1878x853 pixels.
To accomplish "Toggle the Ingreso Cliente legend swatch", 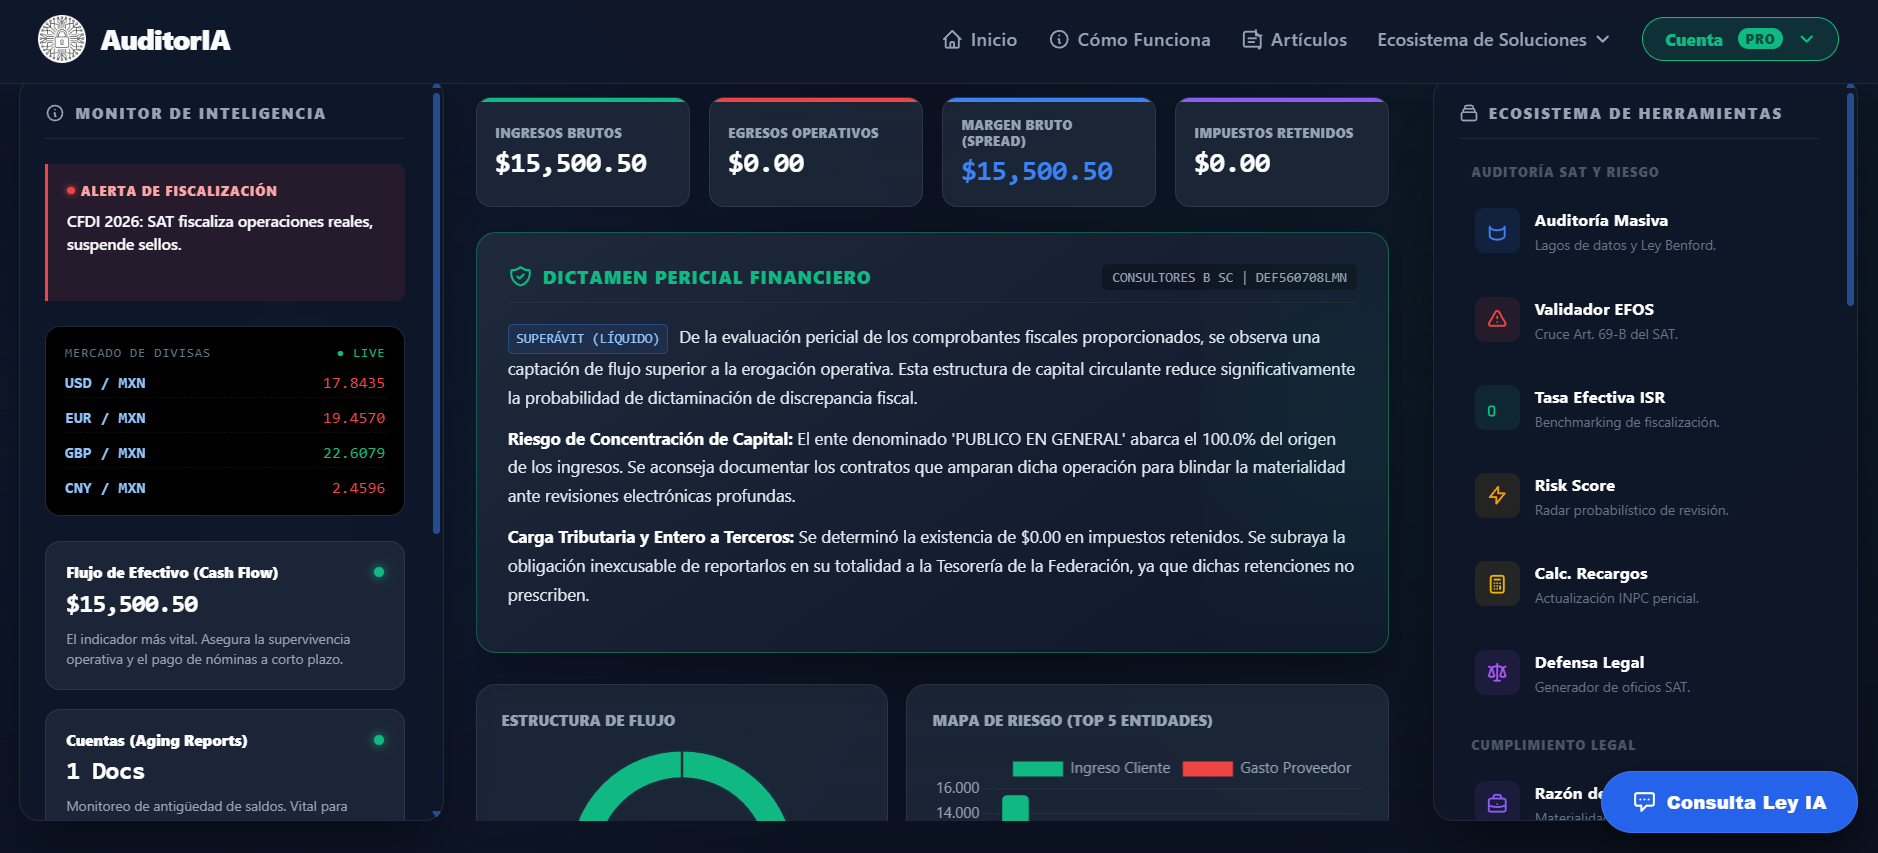I will pos(1037,768).
